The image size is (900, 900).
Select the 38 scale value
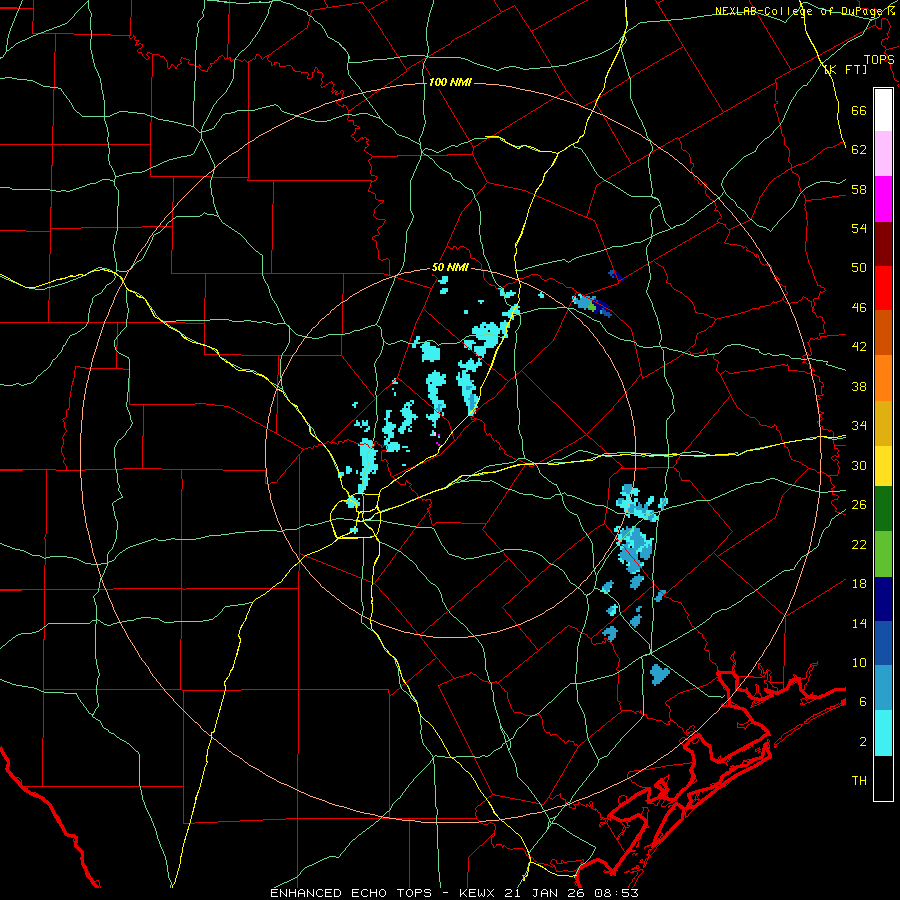pyautogui.click(x=859, y=386)
